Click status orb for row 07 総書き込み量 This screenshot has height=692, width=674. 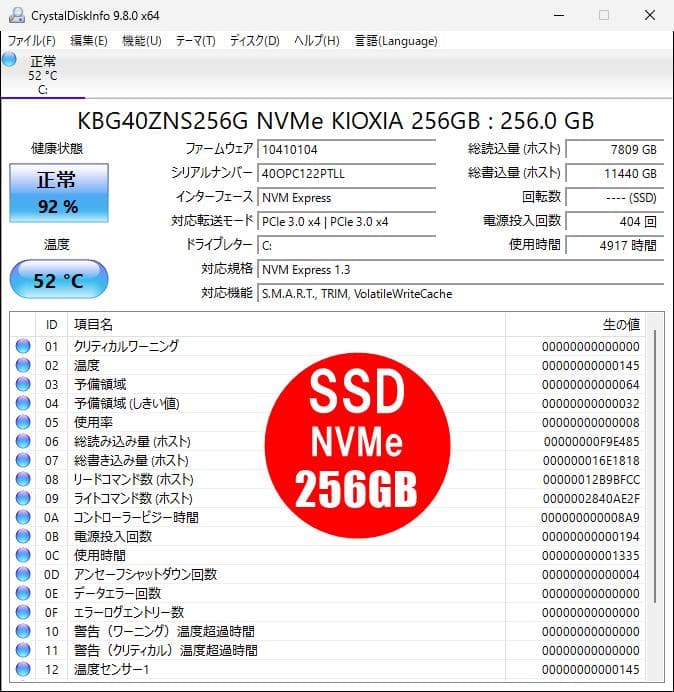pyautogui.click(x=23, y=460)
